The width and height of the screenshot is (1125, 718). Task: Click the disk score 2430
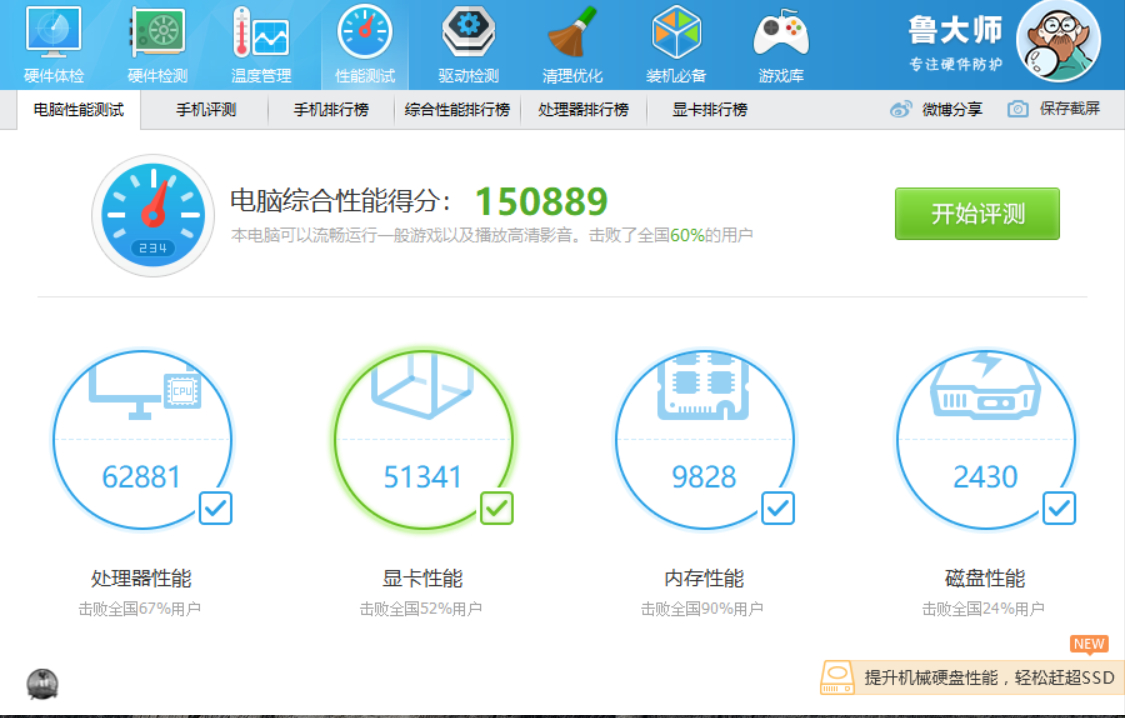[985, 477]
